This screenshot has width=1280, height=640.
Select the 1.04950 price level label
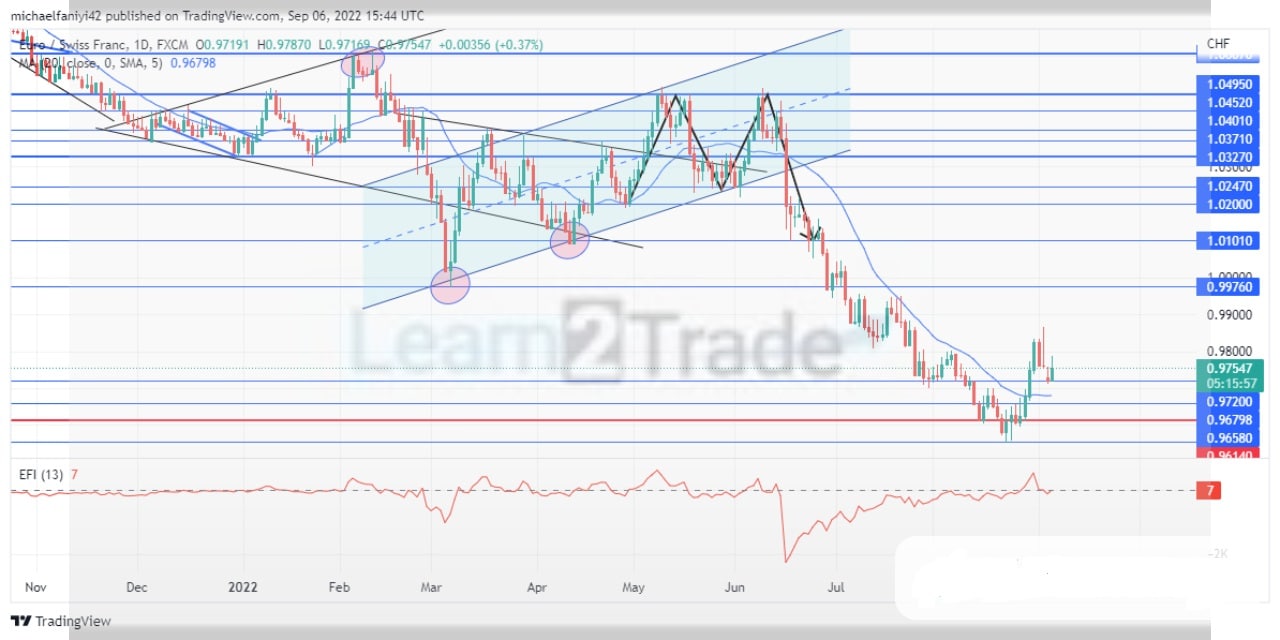point(1226,87)
